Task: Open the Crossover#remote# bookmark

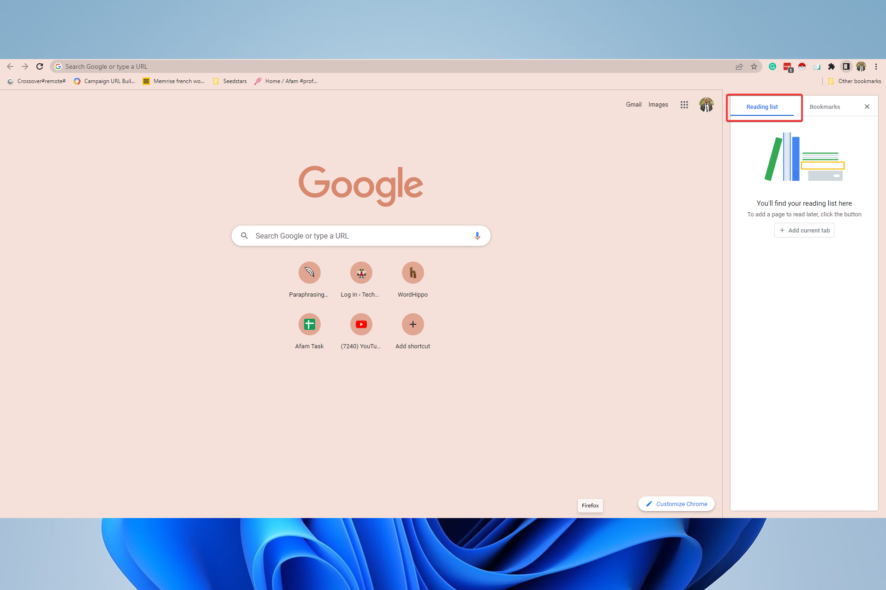Action: coord(36,81)
